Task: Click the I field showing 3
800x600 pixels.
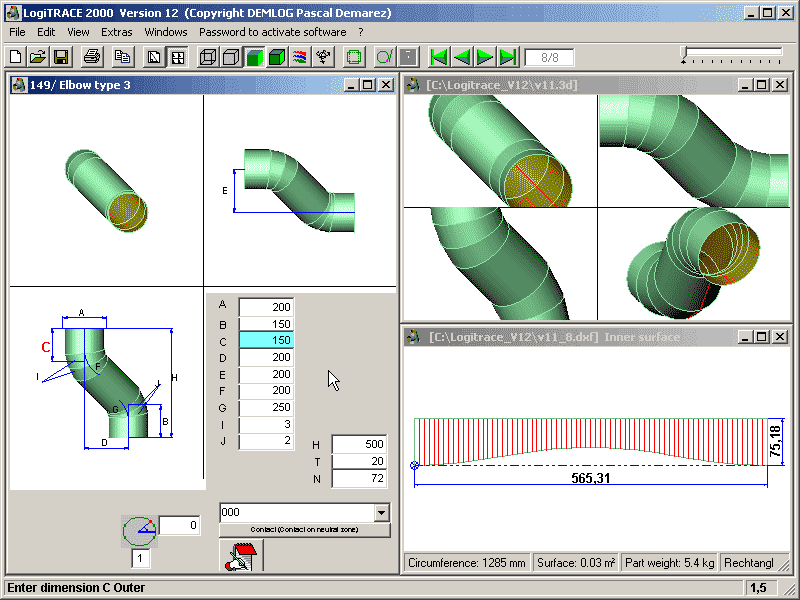Action: click(x=266, y=424)
